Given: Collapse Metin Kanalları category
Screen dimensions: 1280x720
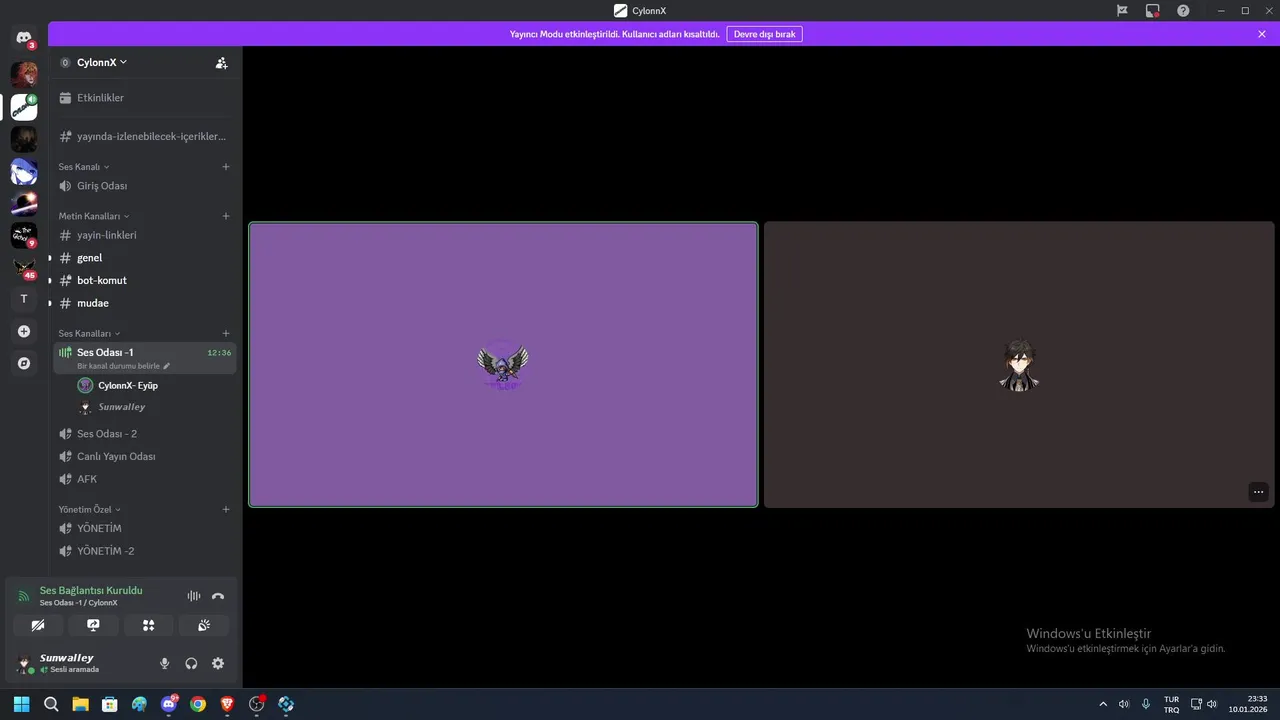Looking at the screenshot, I should (94, 216).
